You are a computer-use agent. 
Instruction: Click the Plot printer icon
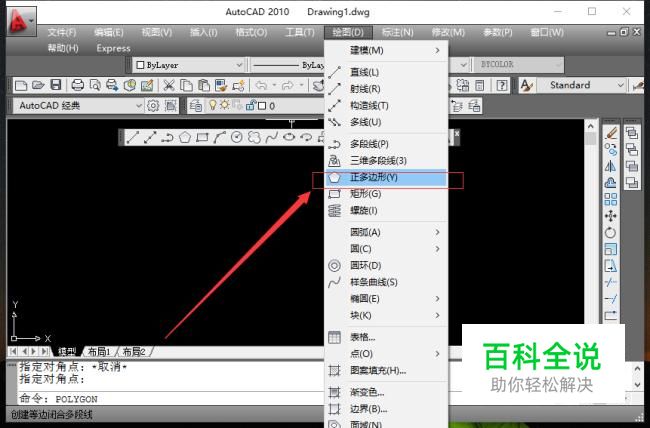pyautogui.click(x=78, y=85)
